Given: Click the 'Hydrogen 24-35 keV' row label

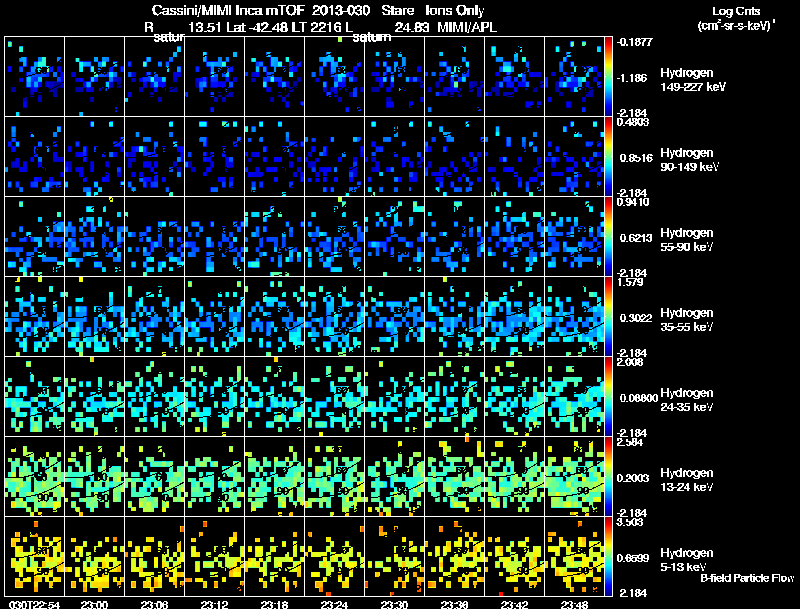Looking at the screenshot, I should pyautogui.click(x=687, y=400).
